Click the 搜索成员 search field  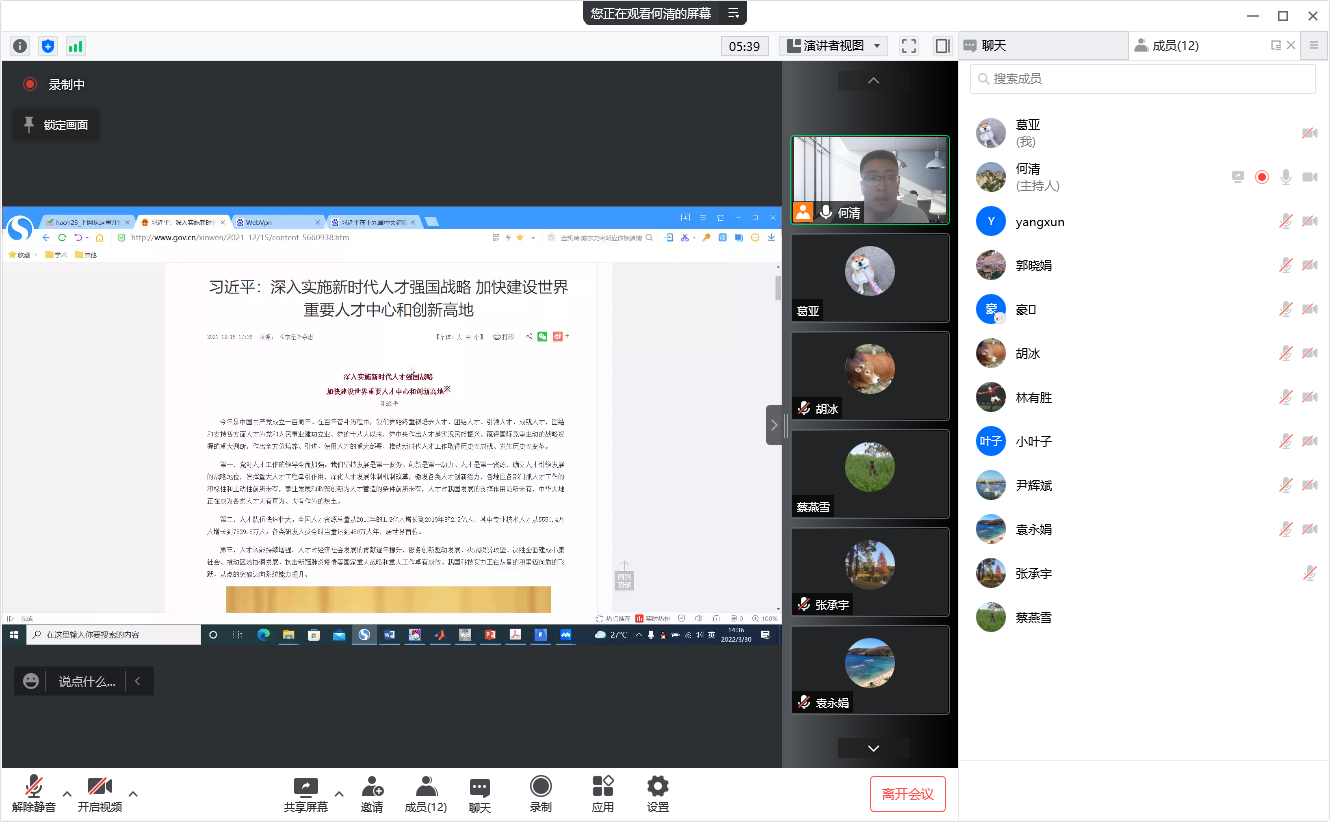click(x=1142, y=79)
